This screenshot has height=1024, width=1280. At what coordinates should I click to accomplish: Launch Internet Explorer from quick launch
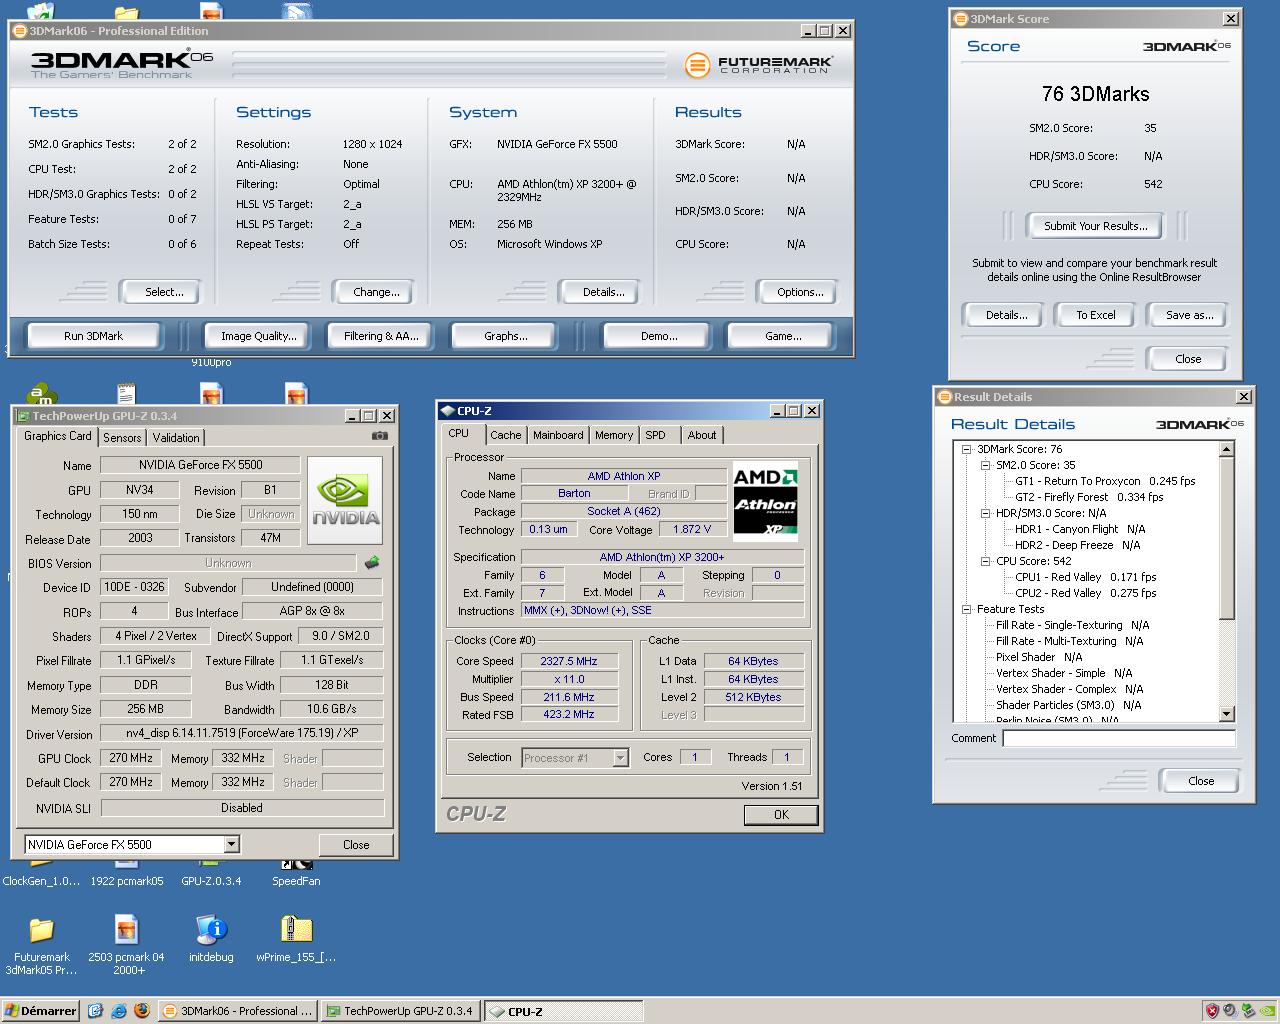tap(118, 1011)
